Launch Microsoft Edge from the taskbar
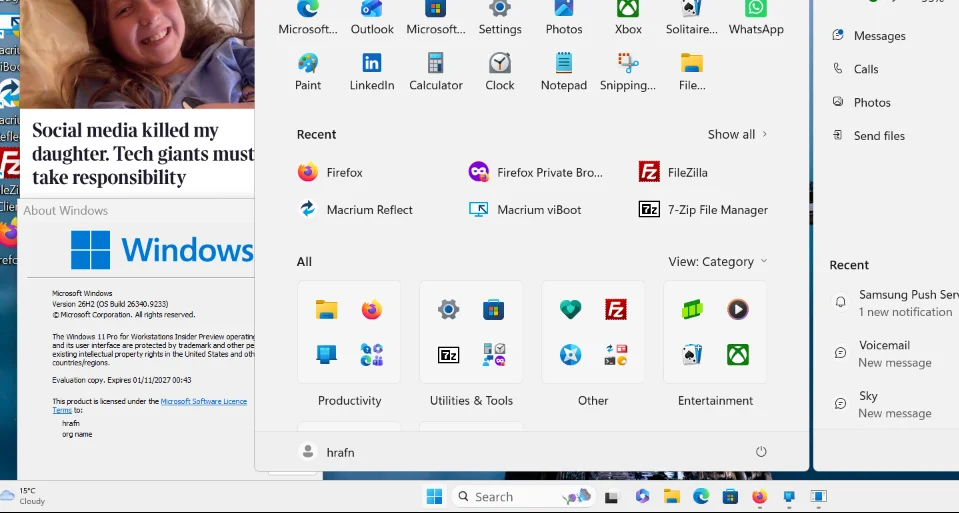 [701, 496]
